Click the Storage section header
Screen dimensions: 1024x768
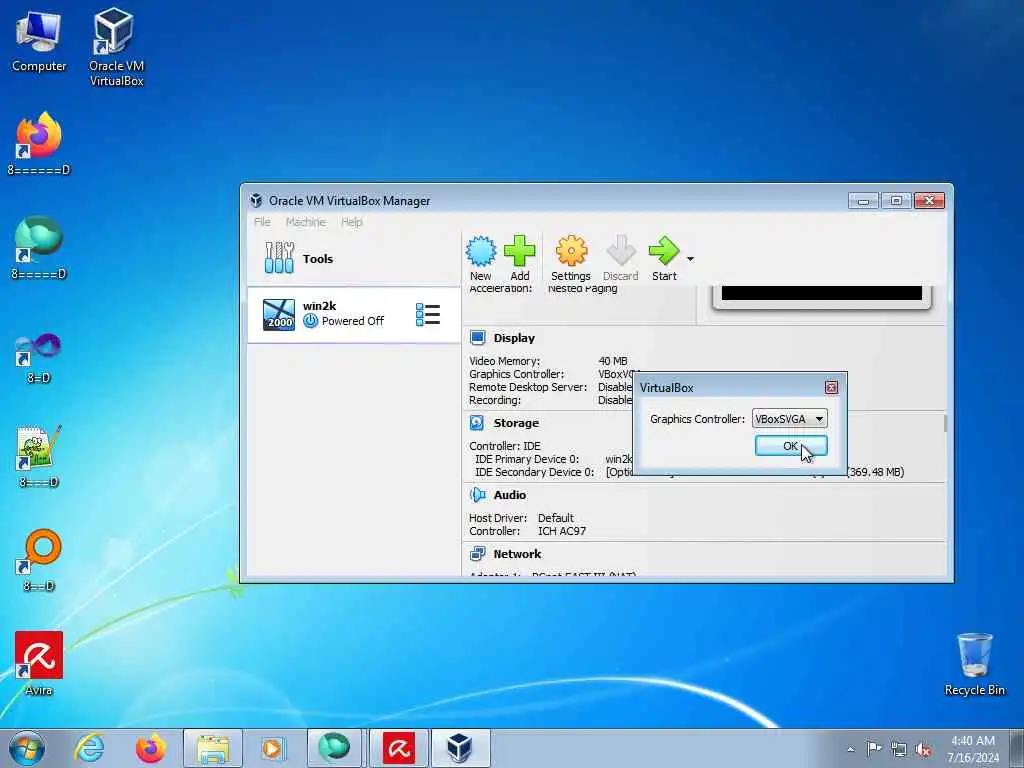point(516,423)
